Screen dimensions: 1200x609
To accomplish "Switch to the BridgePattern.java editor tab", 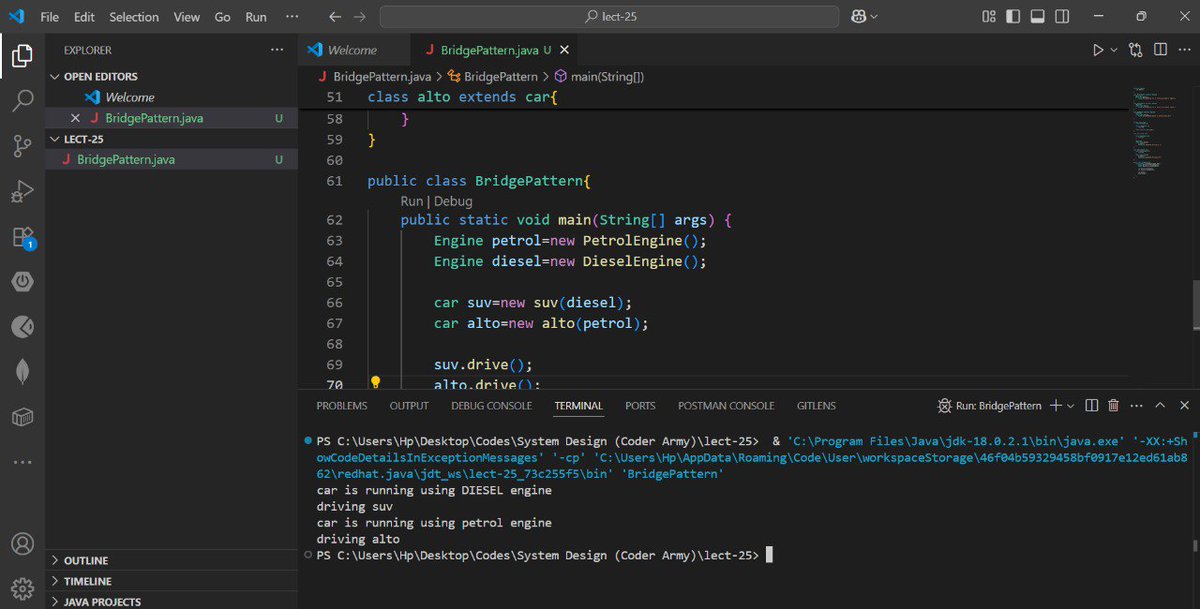I will [x=495, y=50].
